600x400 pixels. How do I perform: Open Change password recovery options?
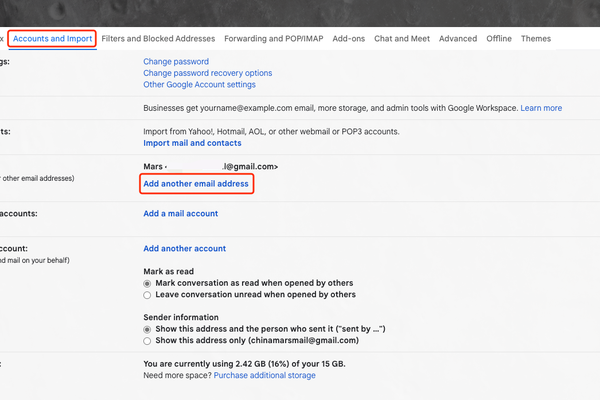pyautogui.click(x=207, y=73)
